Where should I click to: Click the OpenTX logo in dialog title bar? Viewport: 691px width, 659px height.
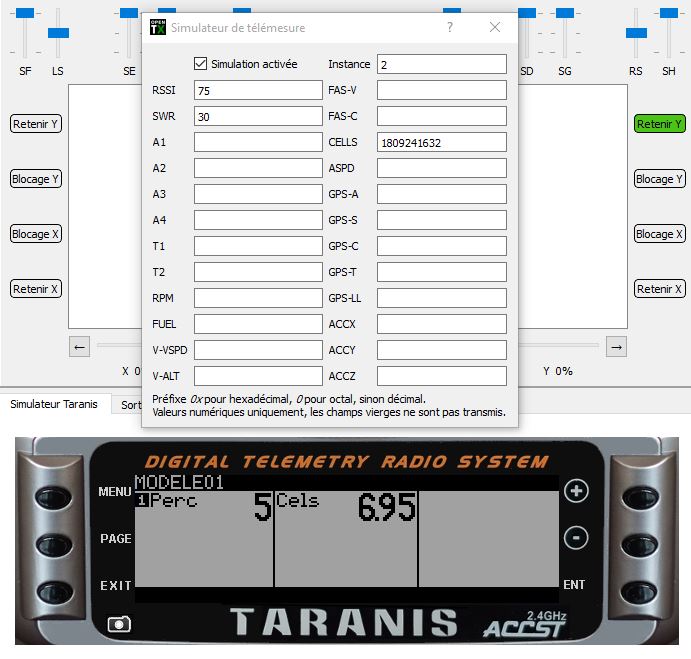pos(158,27)
